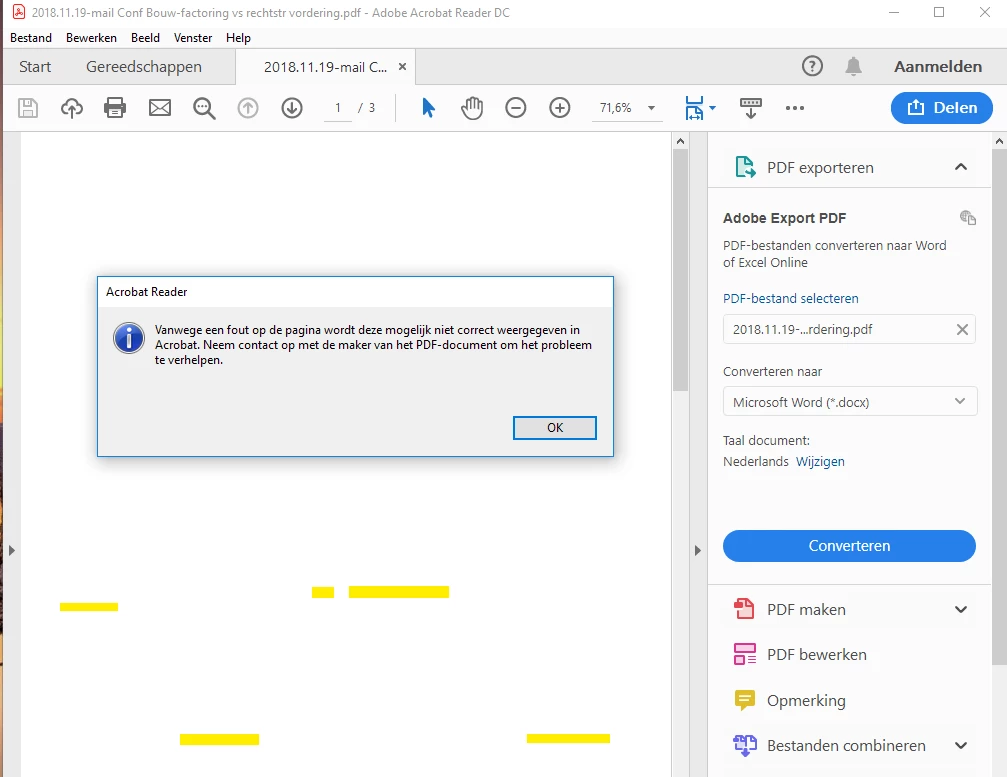Click the Opmerking tool label

click(x=806, y=700)
